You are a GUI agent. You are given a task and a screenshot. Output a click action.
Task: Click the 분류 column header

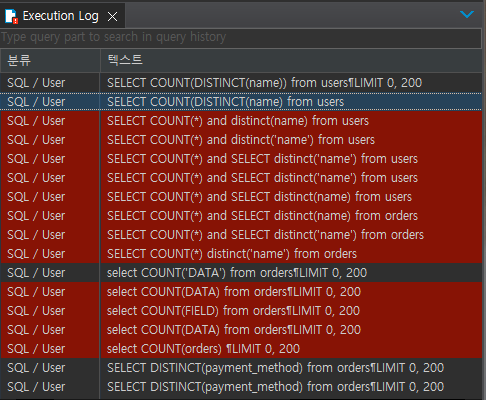(x=50, y=60)
